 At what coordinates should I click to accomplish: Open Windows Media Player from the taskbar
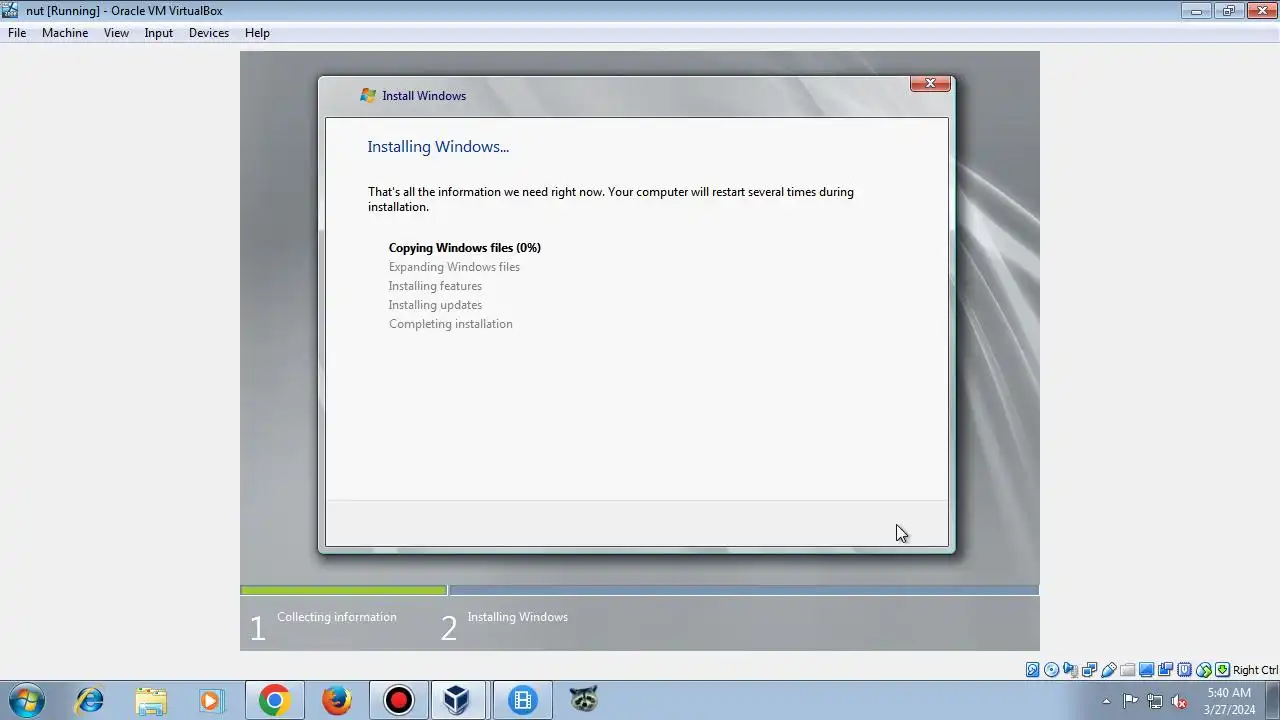(x=212, y=700)
